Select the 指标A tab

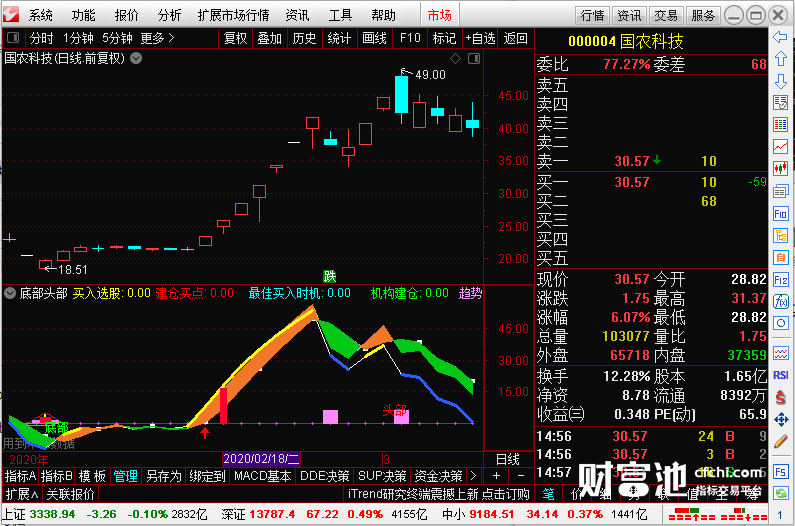point(20,476)
